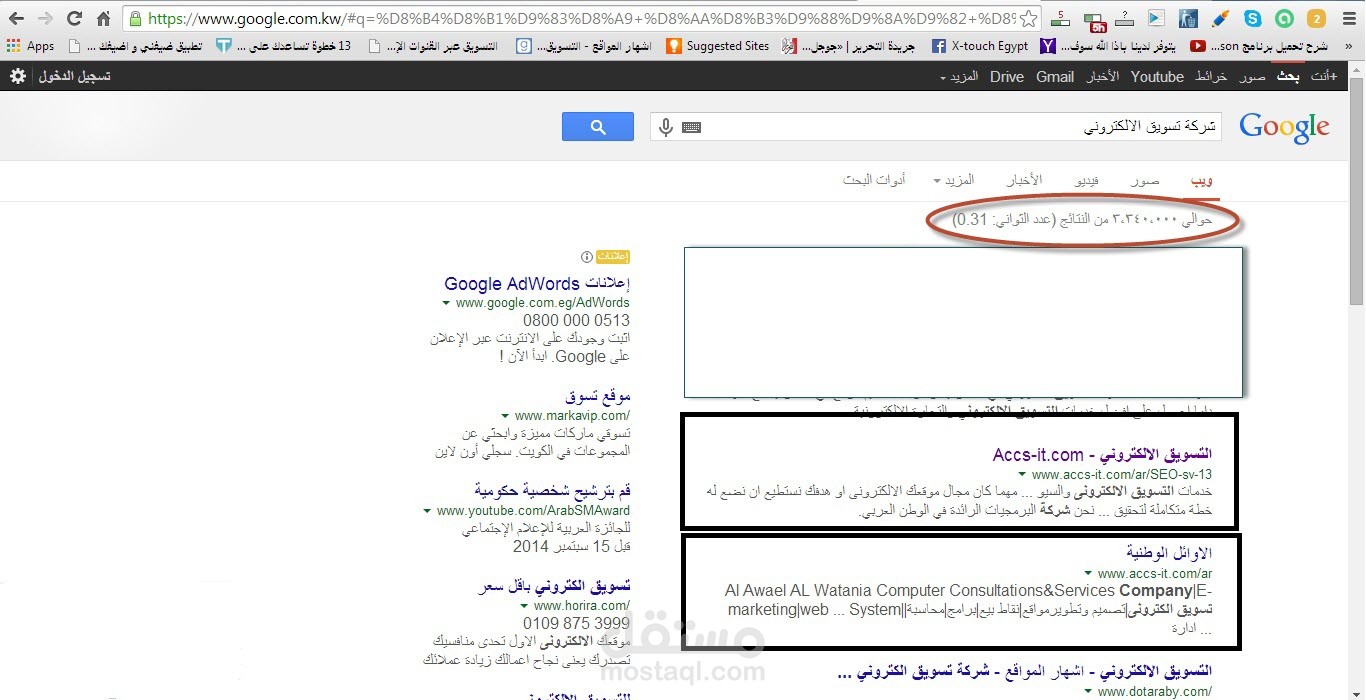Bookmark this page with the star icon
This screenshot has width=1366, height=700.
(1029, 18)
